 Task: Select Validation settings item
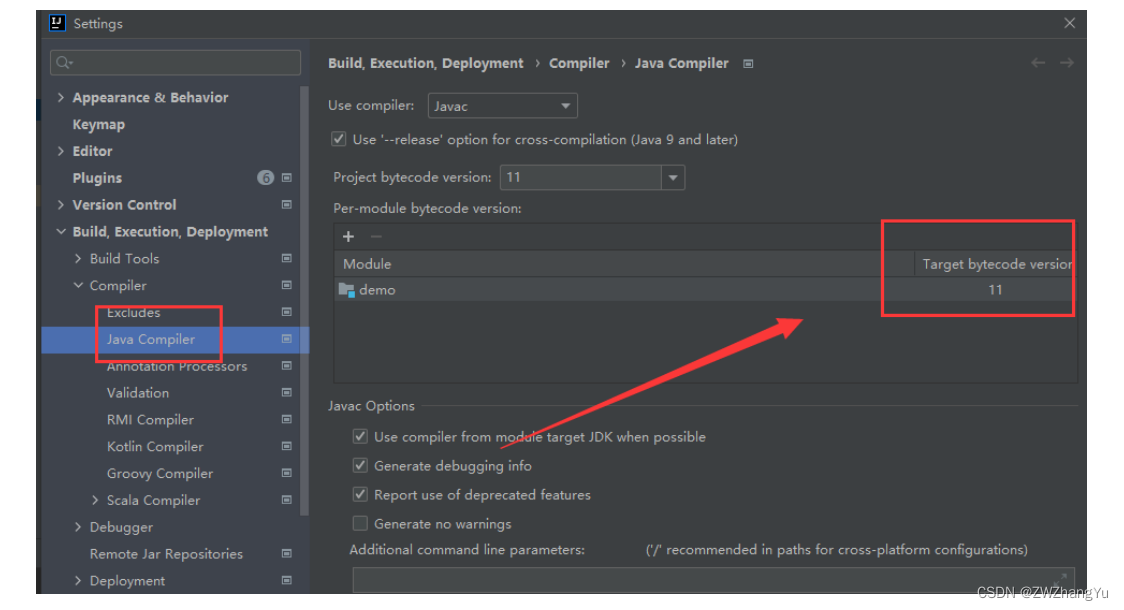(x=138, y=393)
